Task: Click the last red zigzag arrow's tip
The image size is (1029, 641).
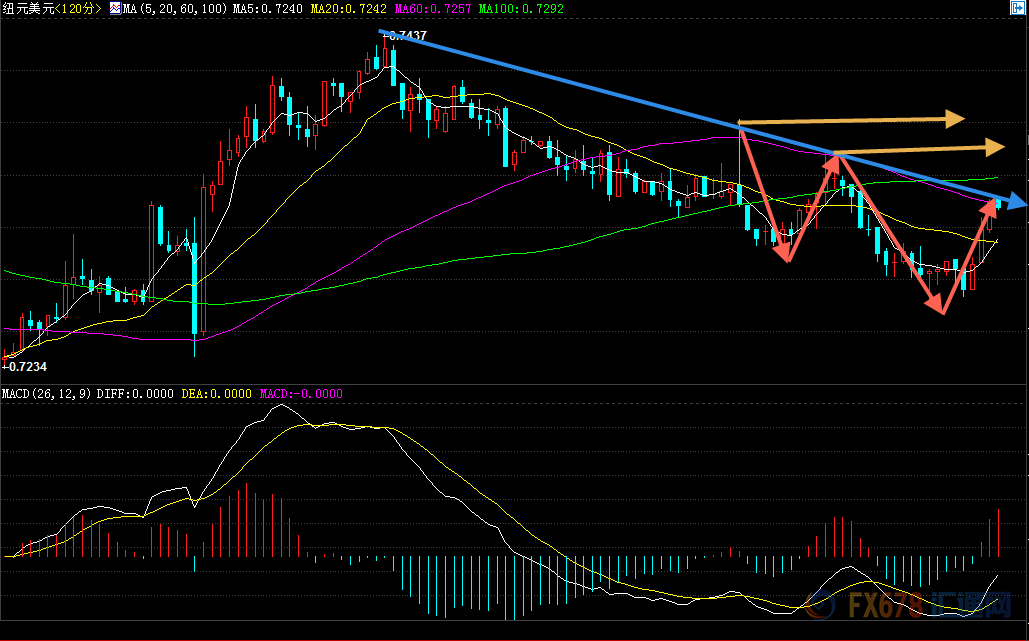Action: pyautogui.click(x=996, y=204)
